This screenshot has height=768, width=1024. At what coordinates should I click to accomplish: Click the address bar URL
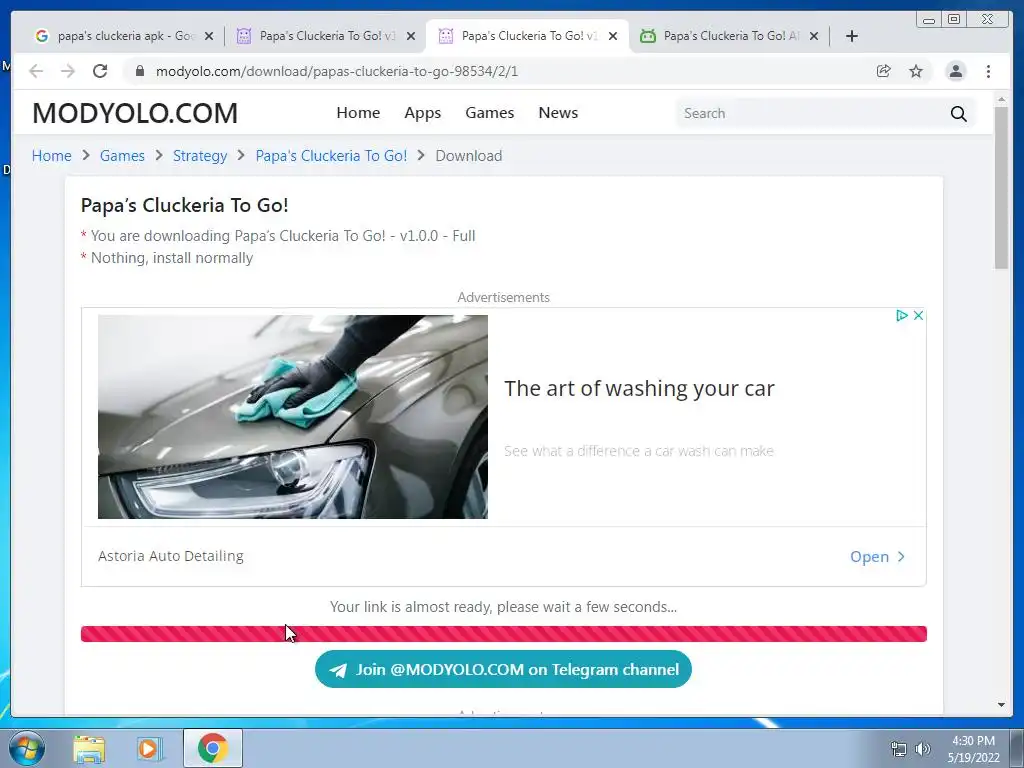[x=337, y=71]
